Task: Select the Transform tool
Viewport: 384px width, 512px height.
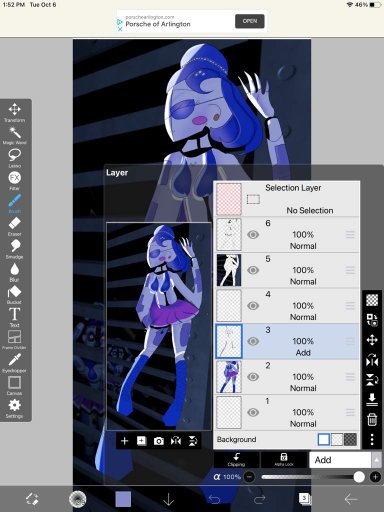Action: coord(14,112)
